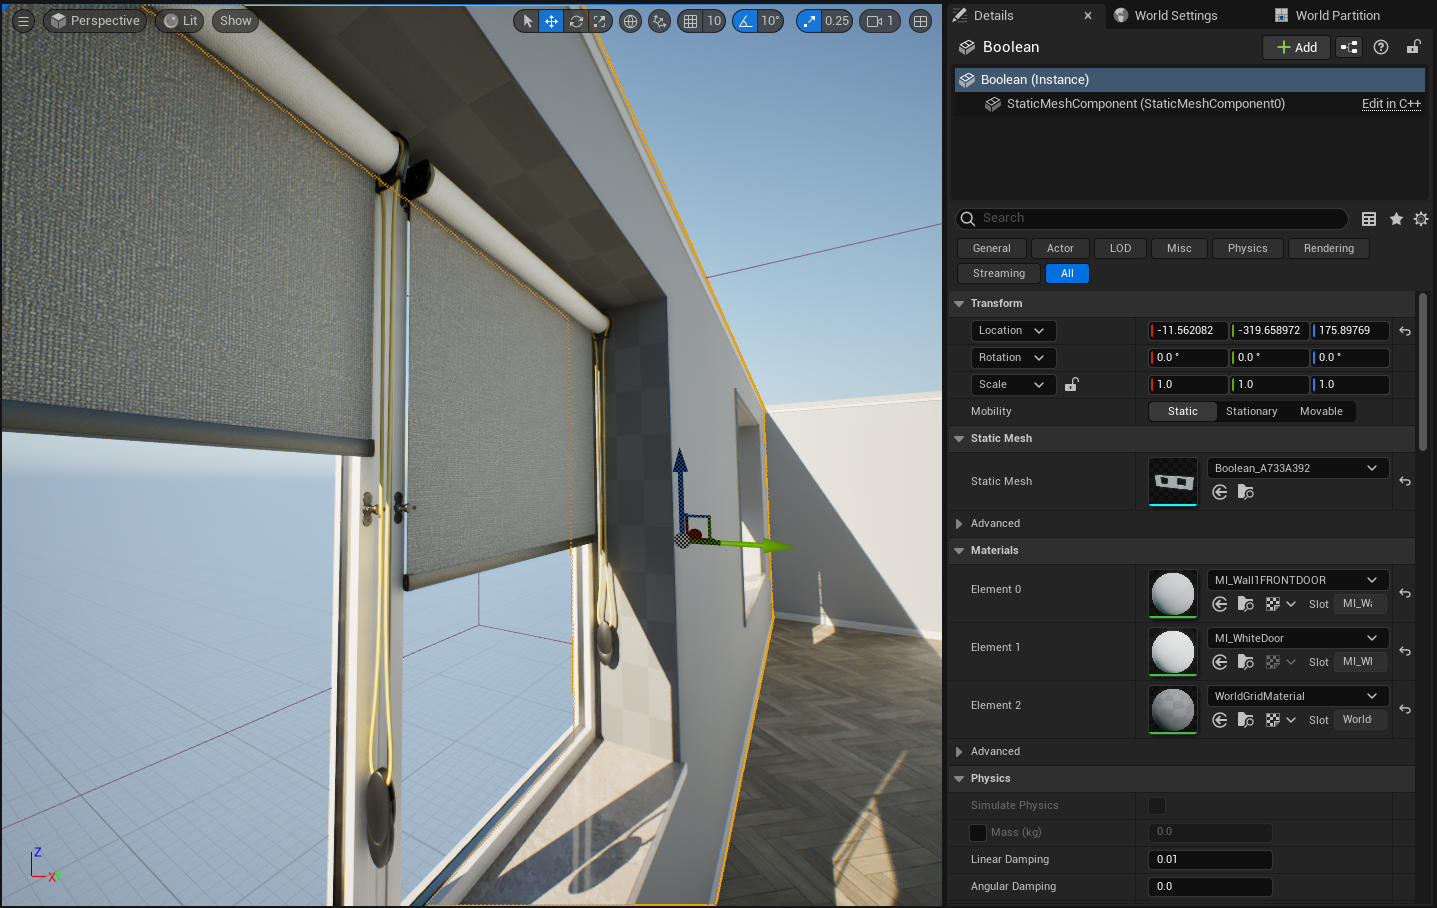This screenshot has height=908, width=1437.
Task: Click the Blueprint/Add Script icon next to Add
Action: click(1349, 47)
